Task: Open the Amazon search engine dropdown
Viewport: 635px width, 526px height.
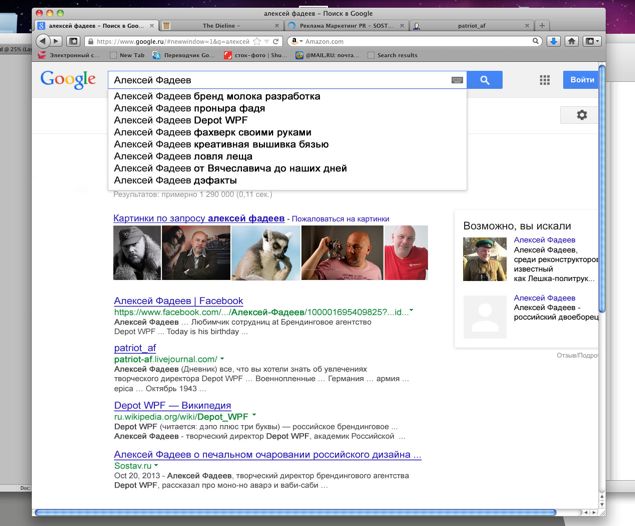Action: point(297,41)
